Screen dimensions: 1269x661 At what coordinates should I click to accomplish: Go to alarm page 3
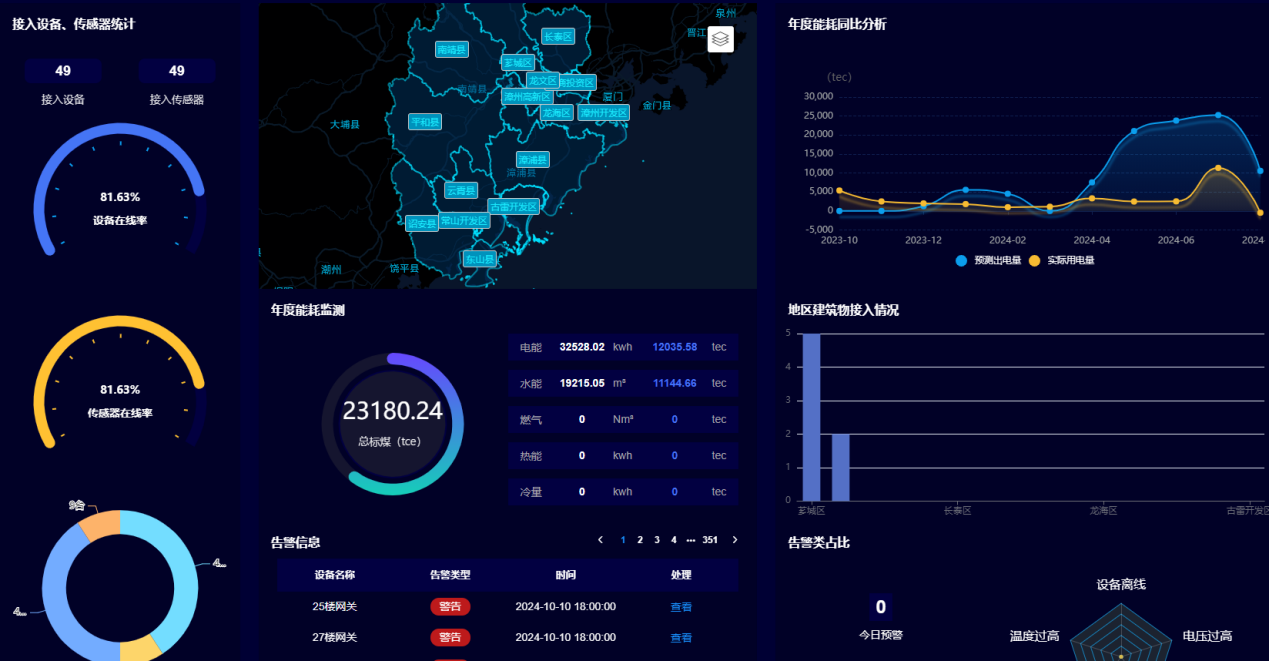[657, 540]
